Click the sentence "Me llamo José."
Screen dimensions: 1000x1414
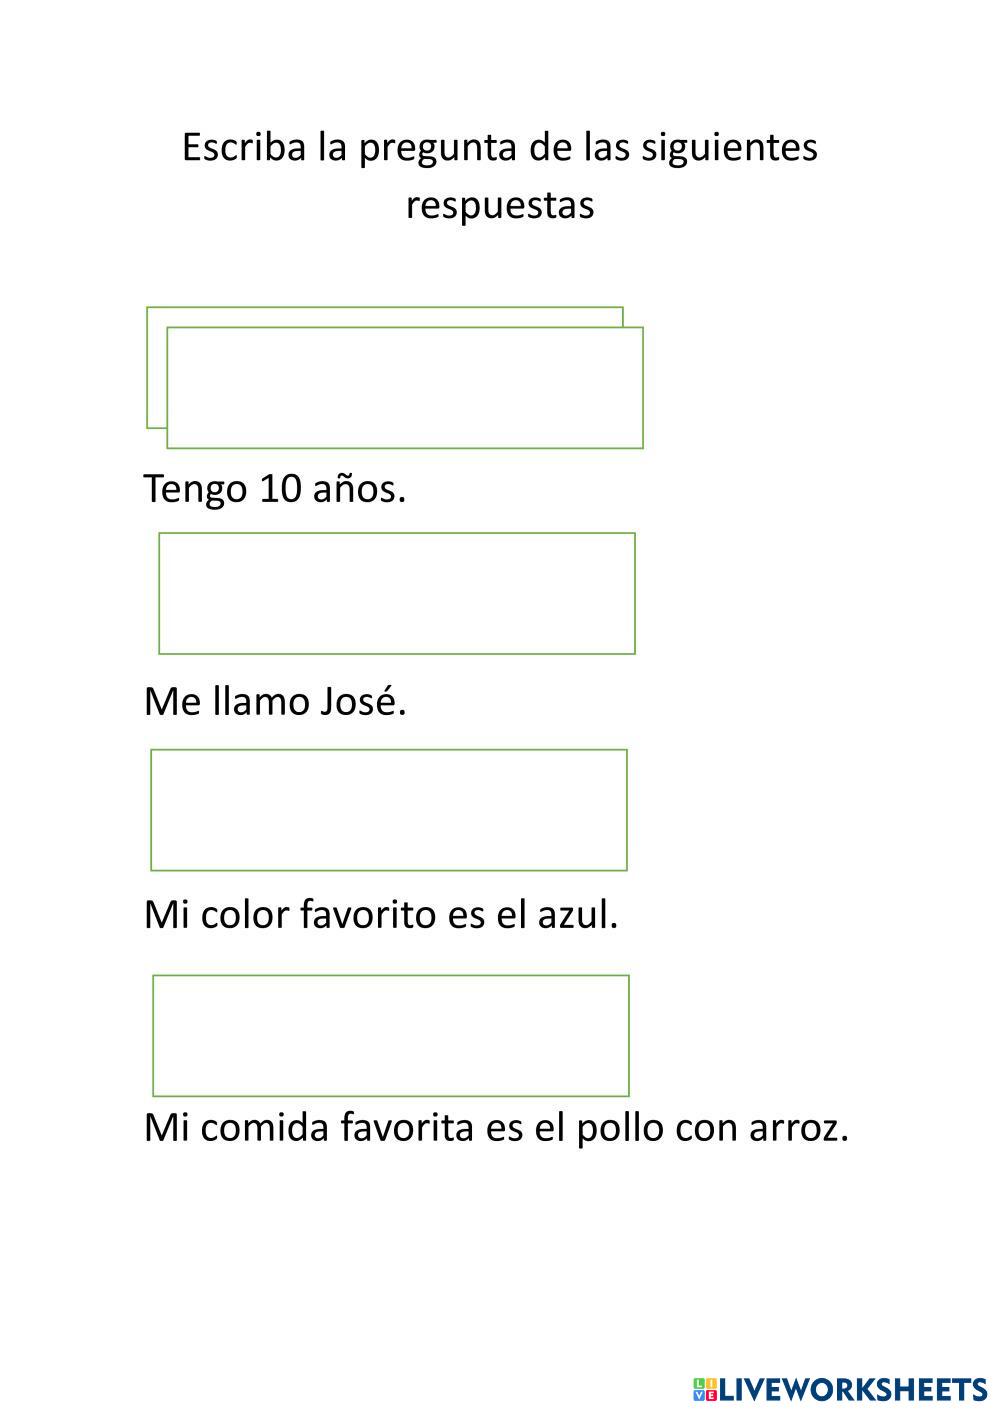point(275,702)
